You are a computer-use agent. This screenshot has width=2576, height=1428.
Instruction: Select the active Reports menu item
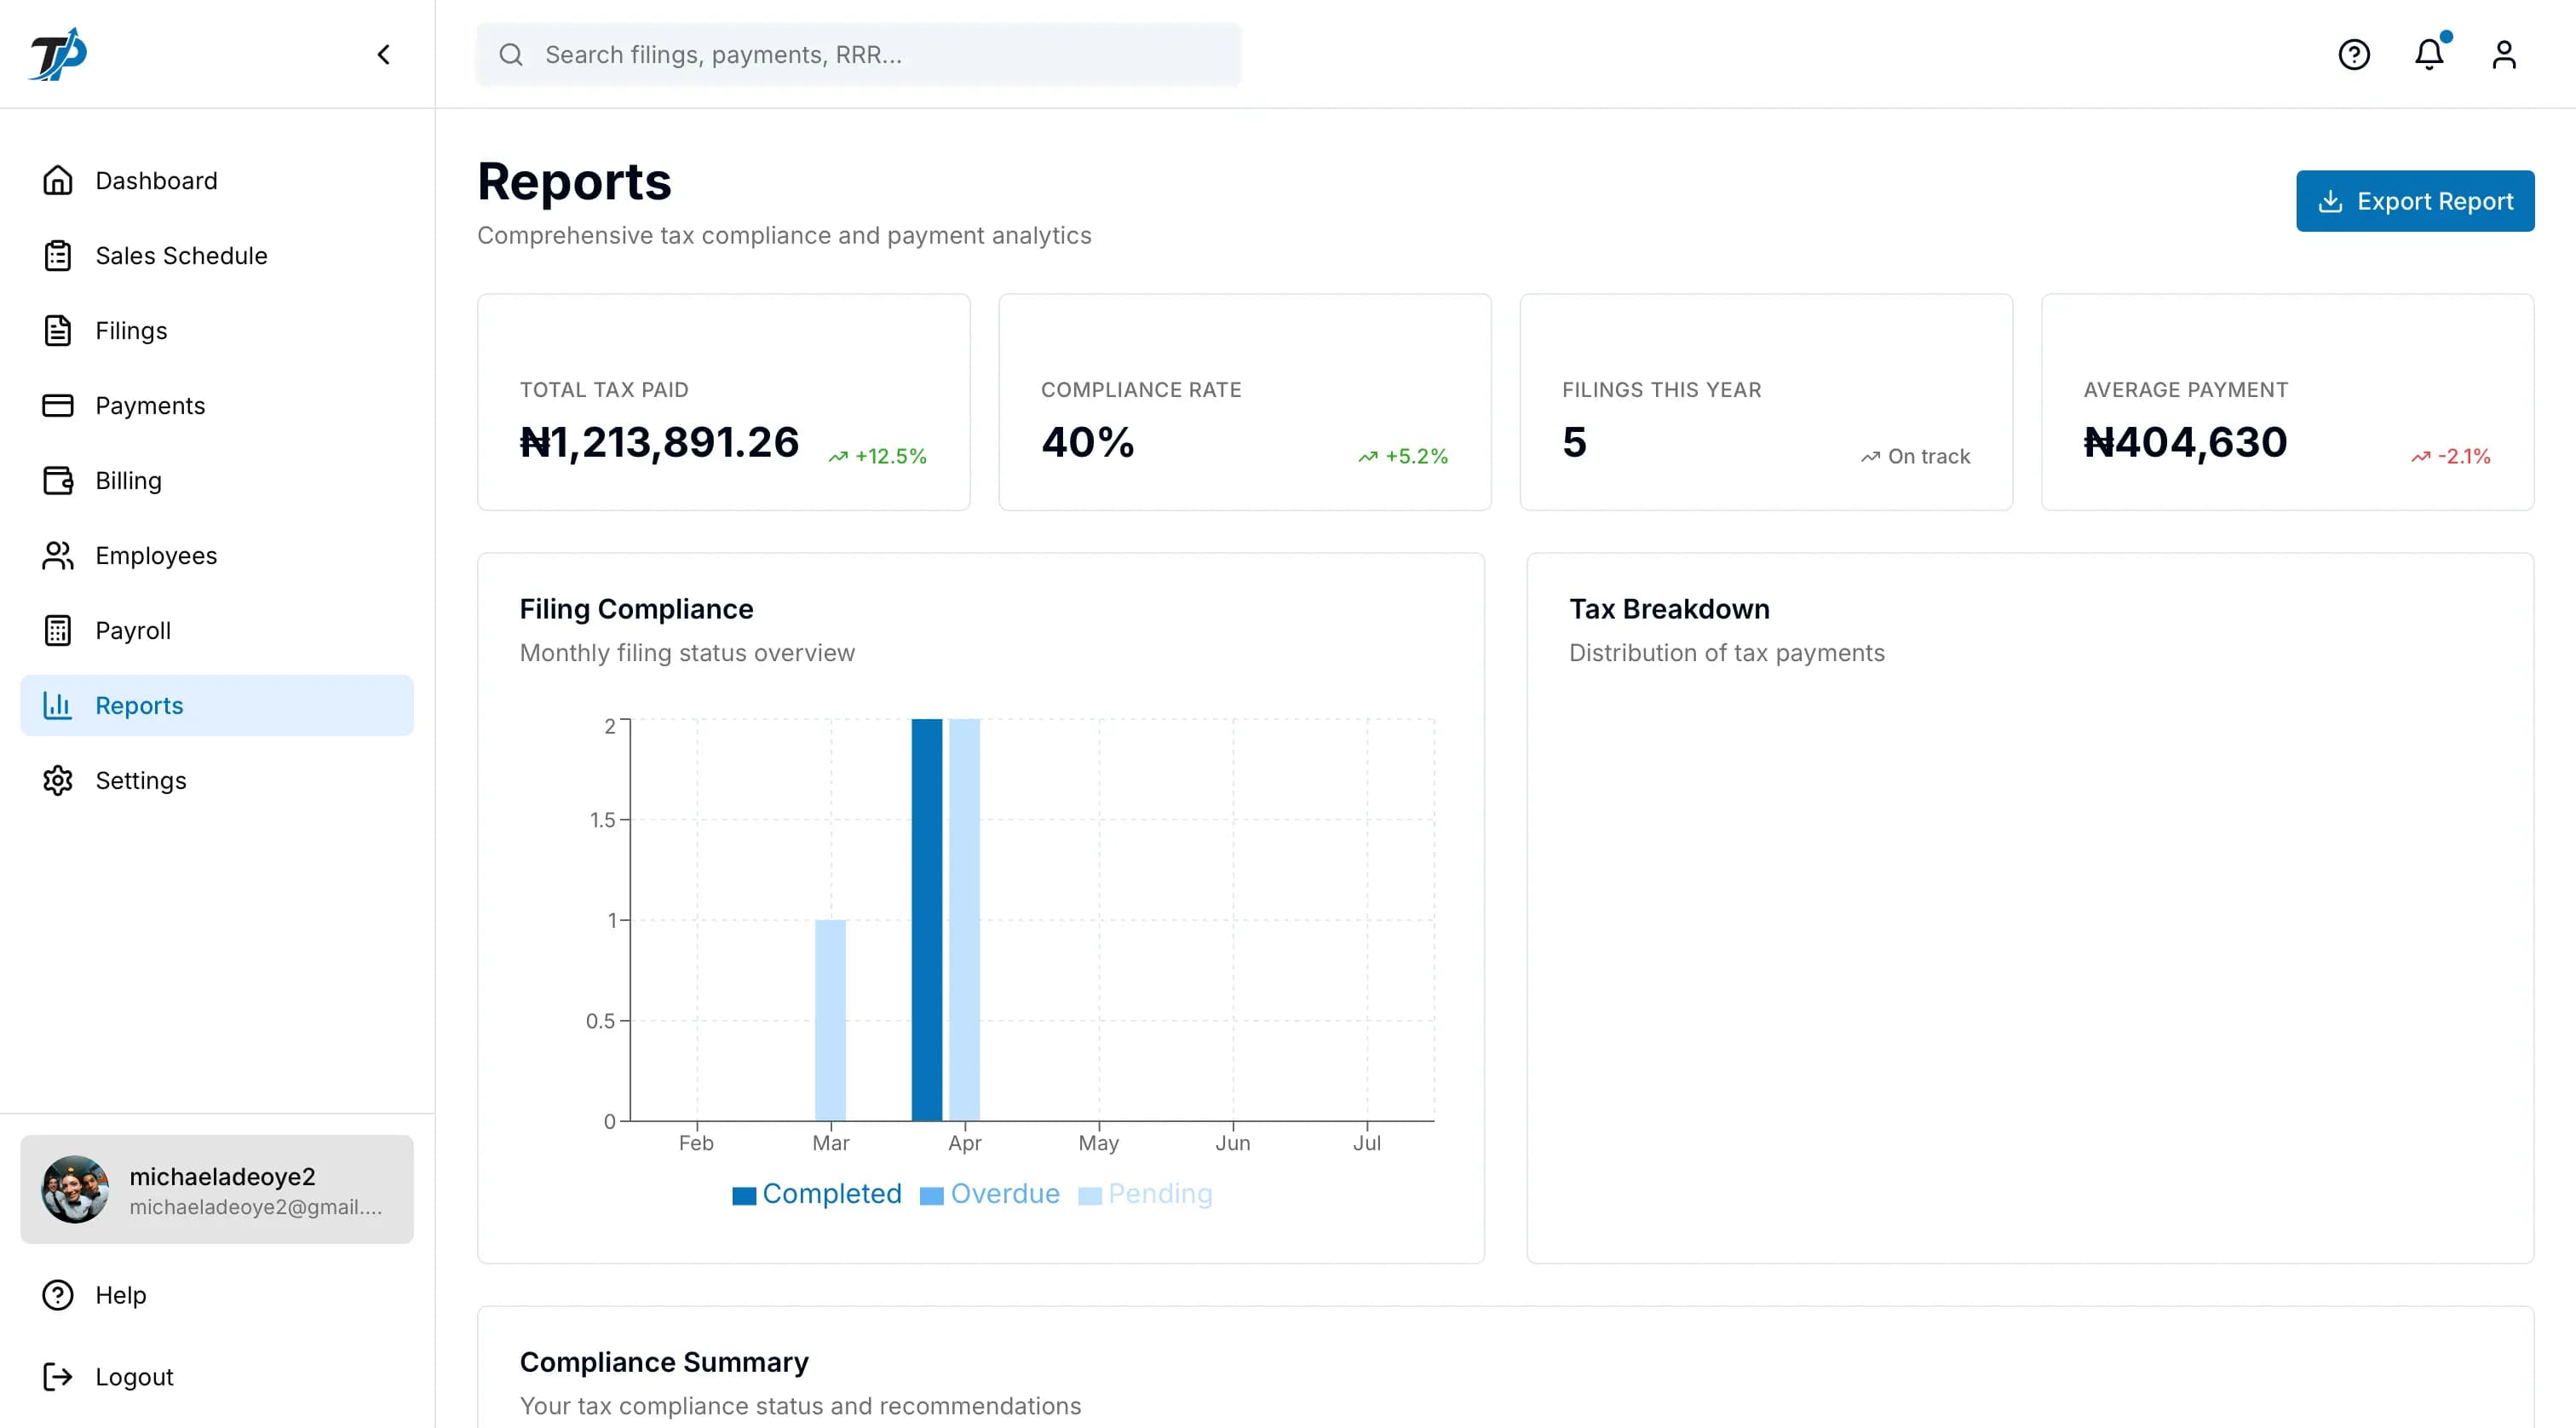pyautogui.click(x=217, y=705)
